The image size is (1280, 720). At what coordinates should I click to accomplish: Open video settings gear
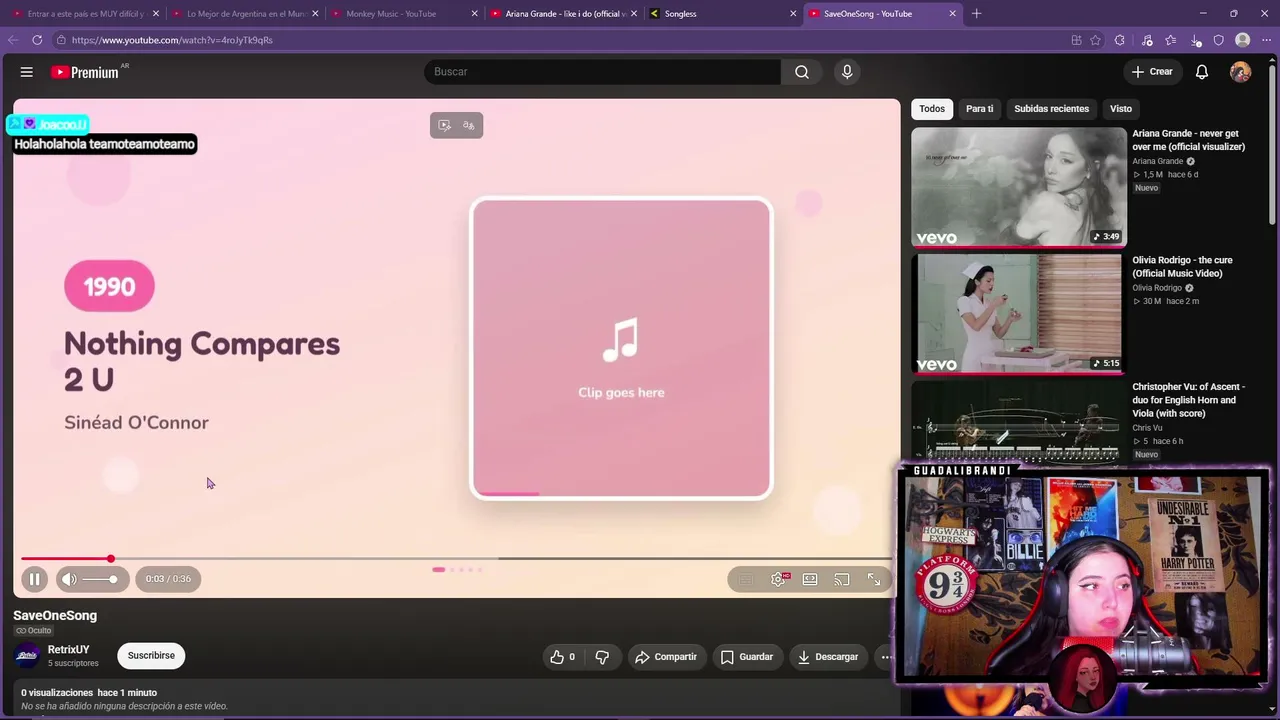coord(778,579)
